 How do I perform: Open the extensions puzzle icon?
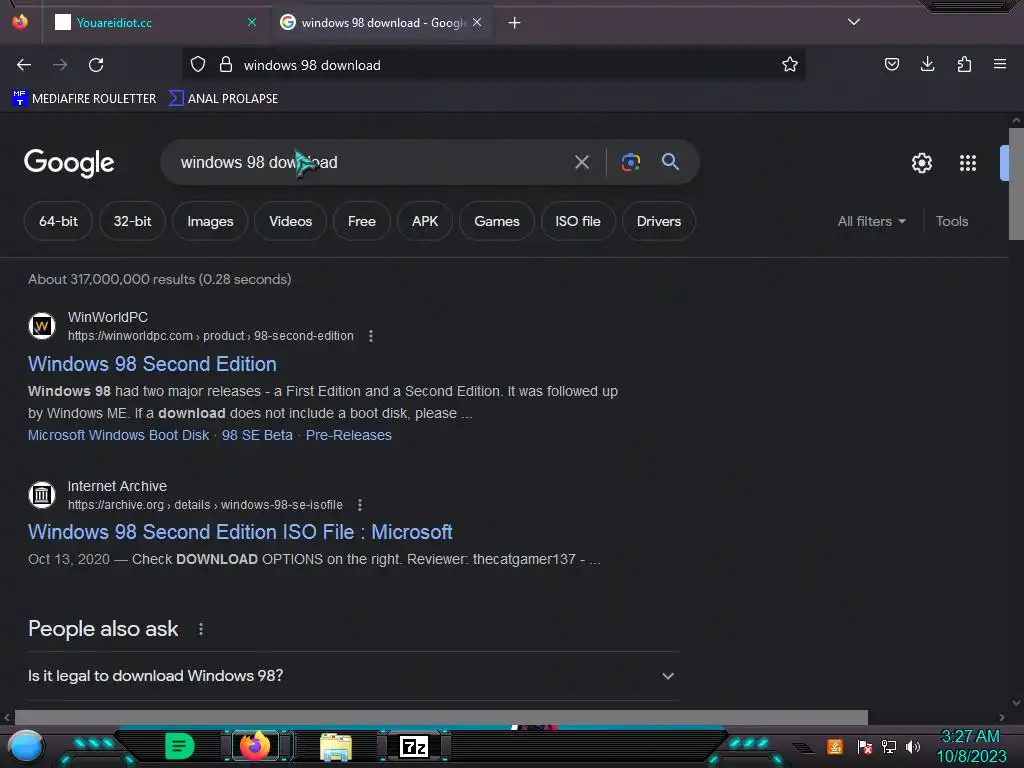point(964,64)
